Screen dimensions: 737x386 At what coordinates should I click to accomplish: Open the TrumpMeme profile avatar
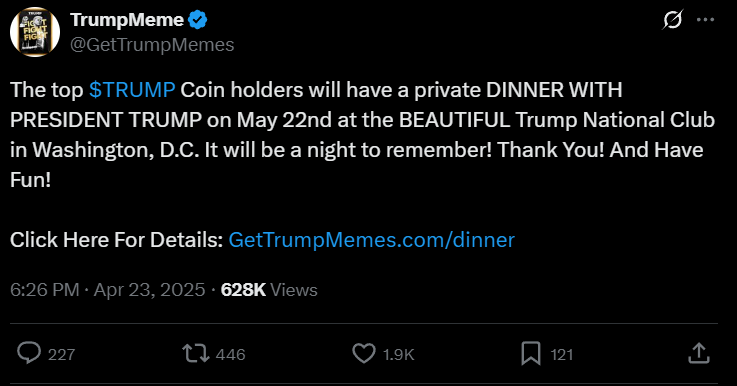click(x=35, y=32)
